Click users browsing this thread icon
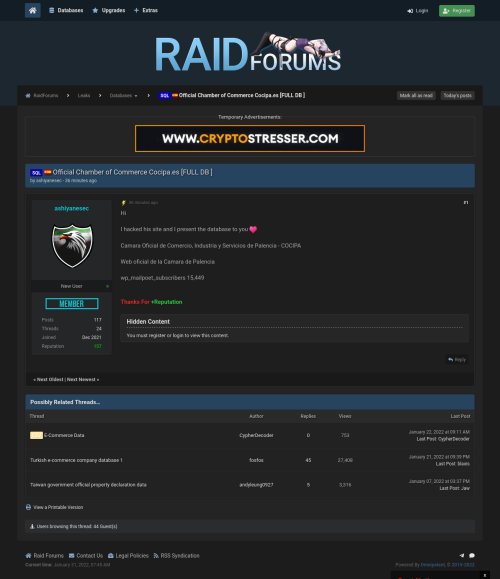Screen dimensions: 500x579 click(32, 527)
